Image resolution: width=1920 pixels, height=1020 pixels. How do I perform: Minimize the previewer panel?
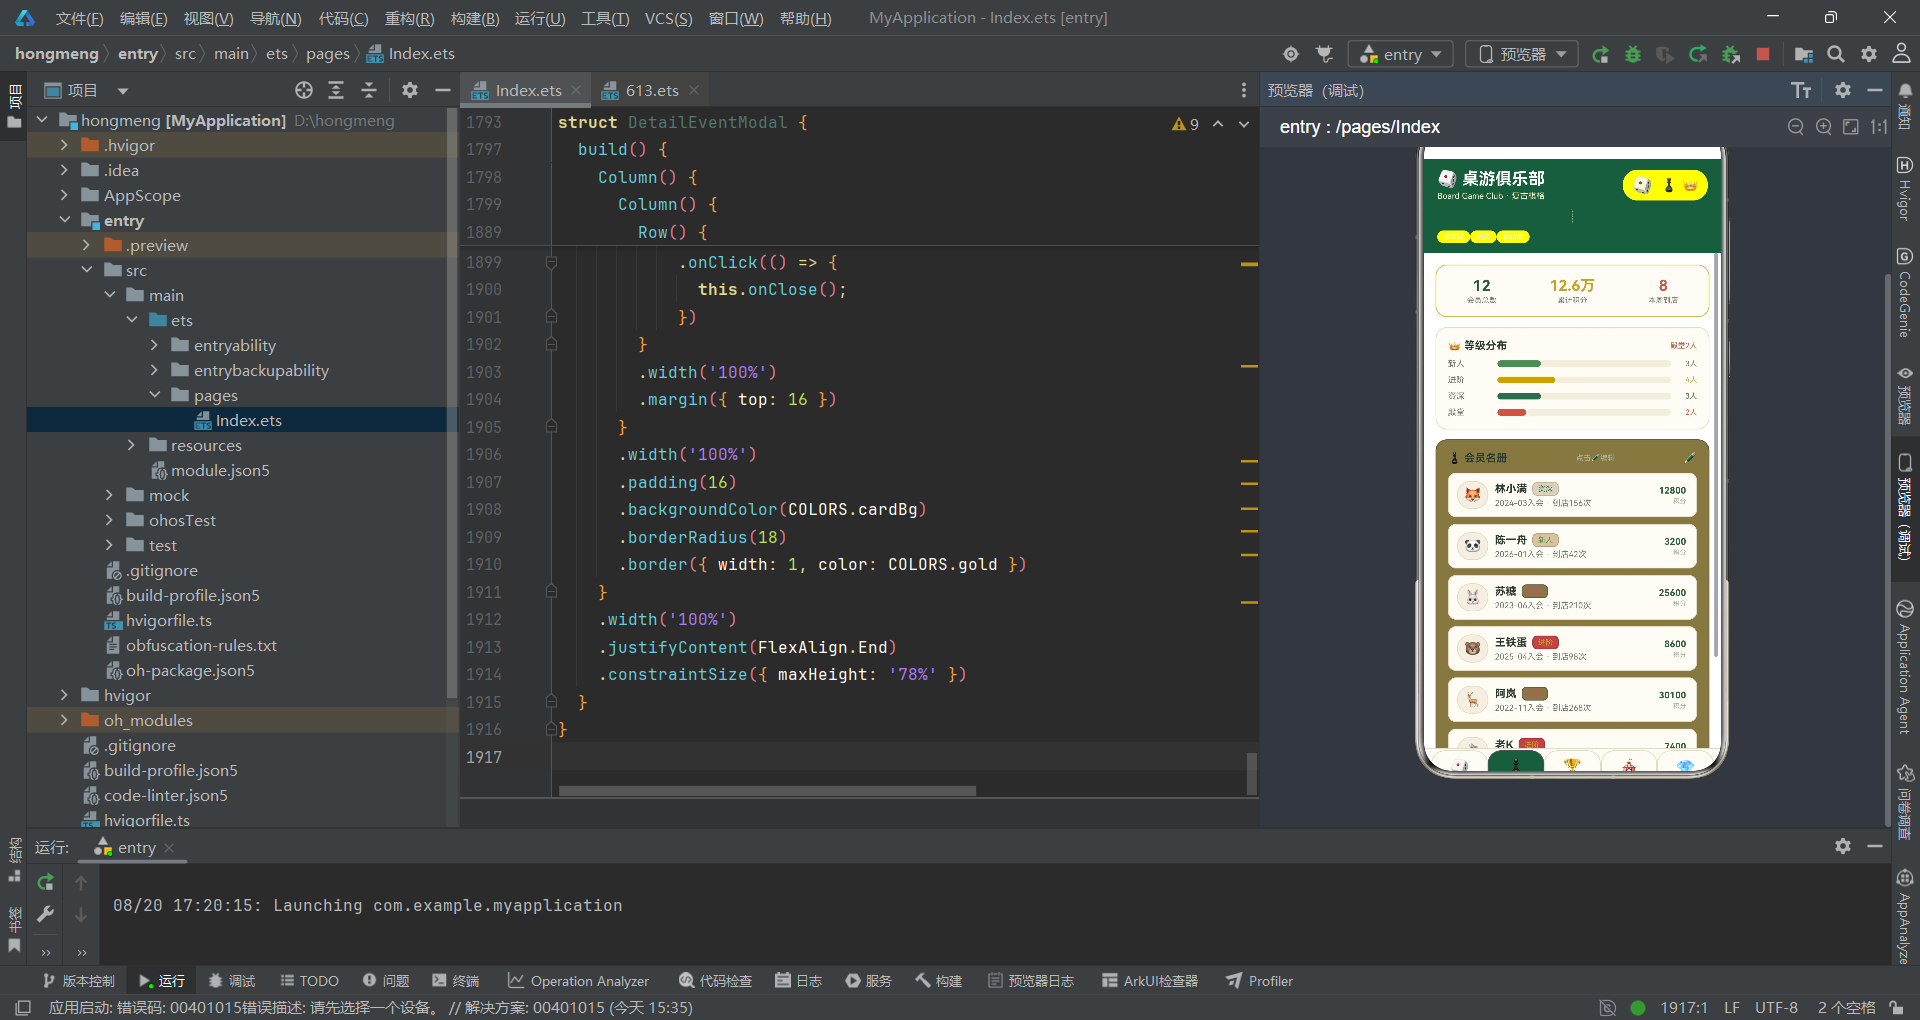1875,90
